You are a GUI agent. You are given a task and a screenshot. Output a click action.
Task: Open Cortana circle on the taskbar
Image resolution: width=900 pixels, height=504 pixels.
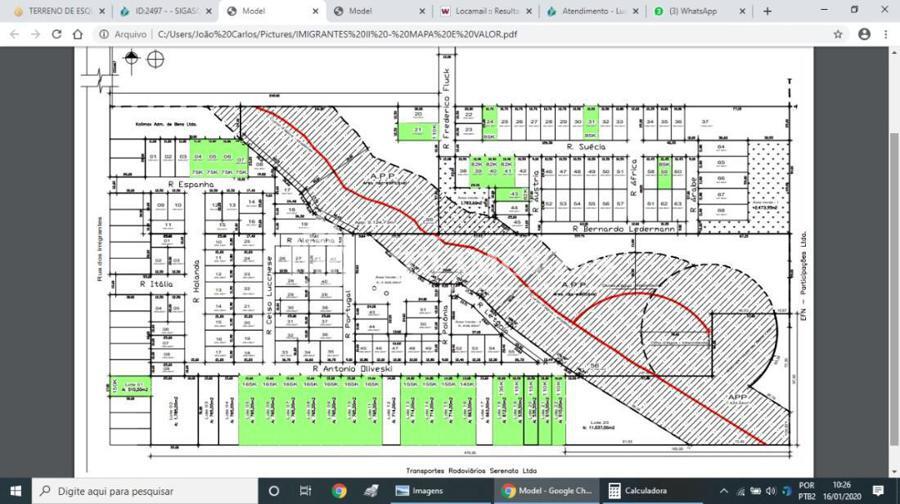275,491
